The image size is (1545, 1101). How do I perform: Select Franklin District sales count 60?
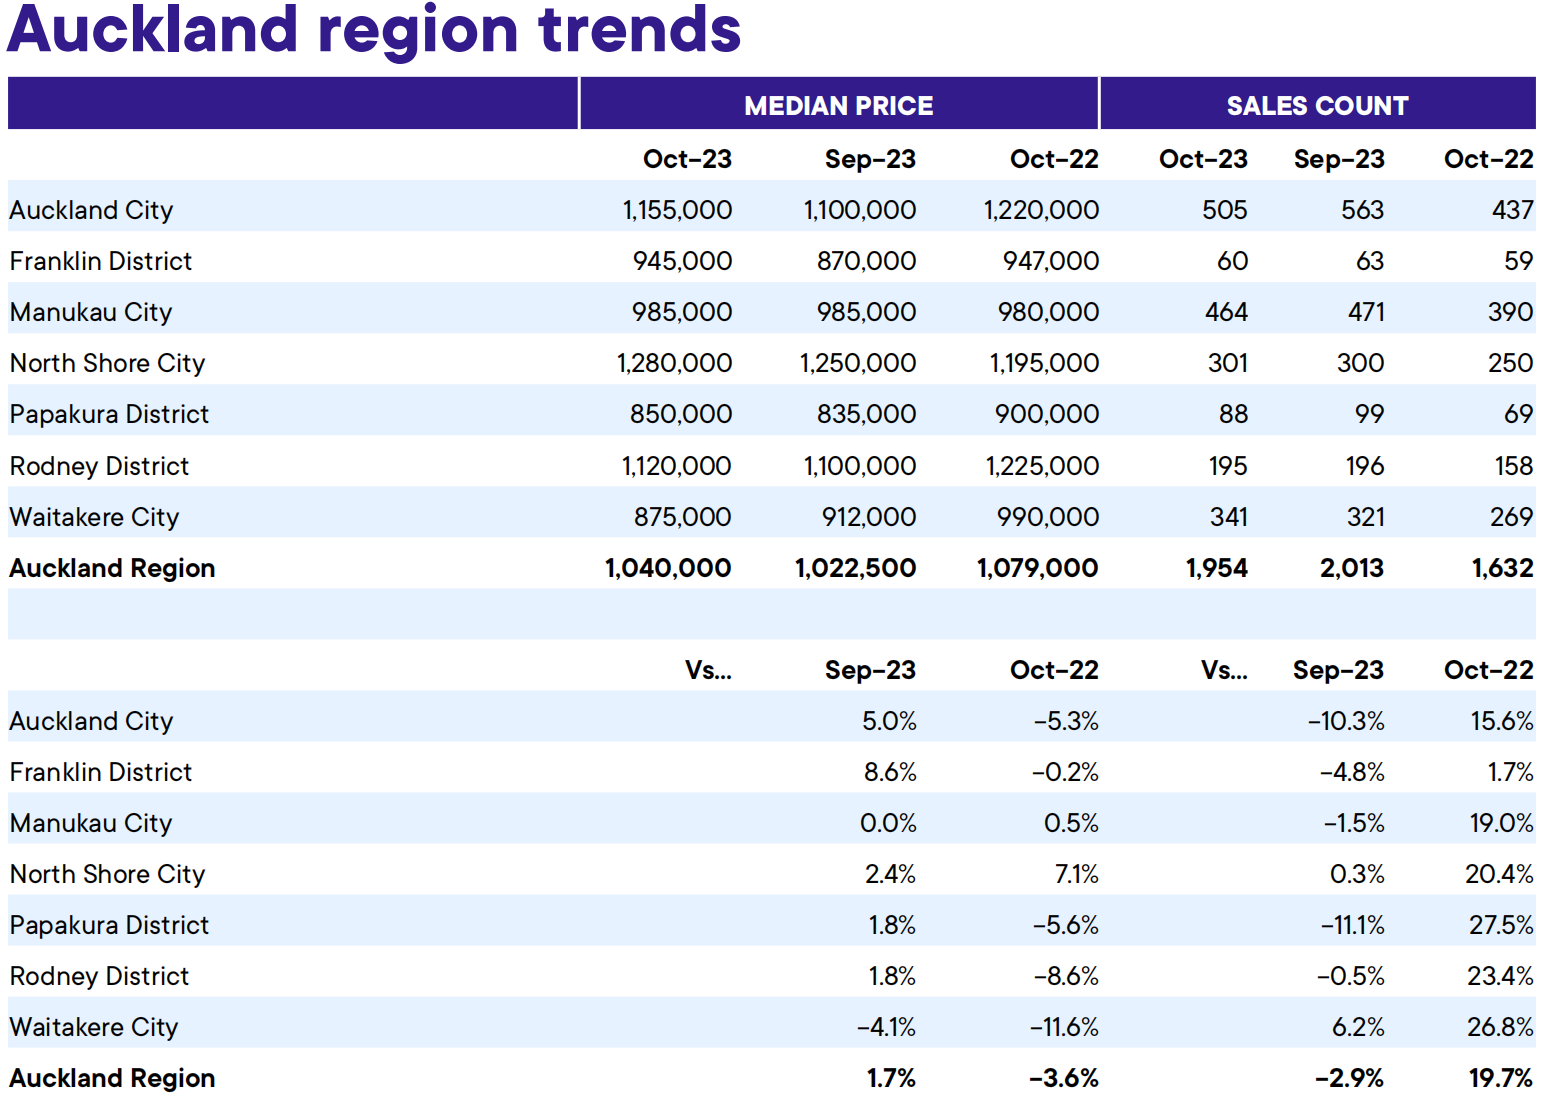[x=1232, y=261]
